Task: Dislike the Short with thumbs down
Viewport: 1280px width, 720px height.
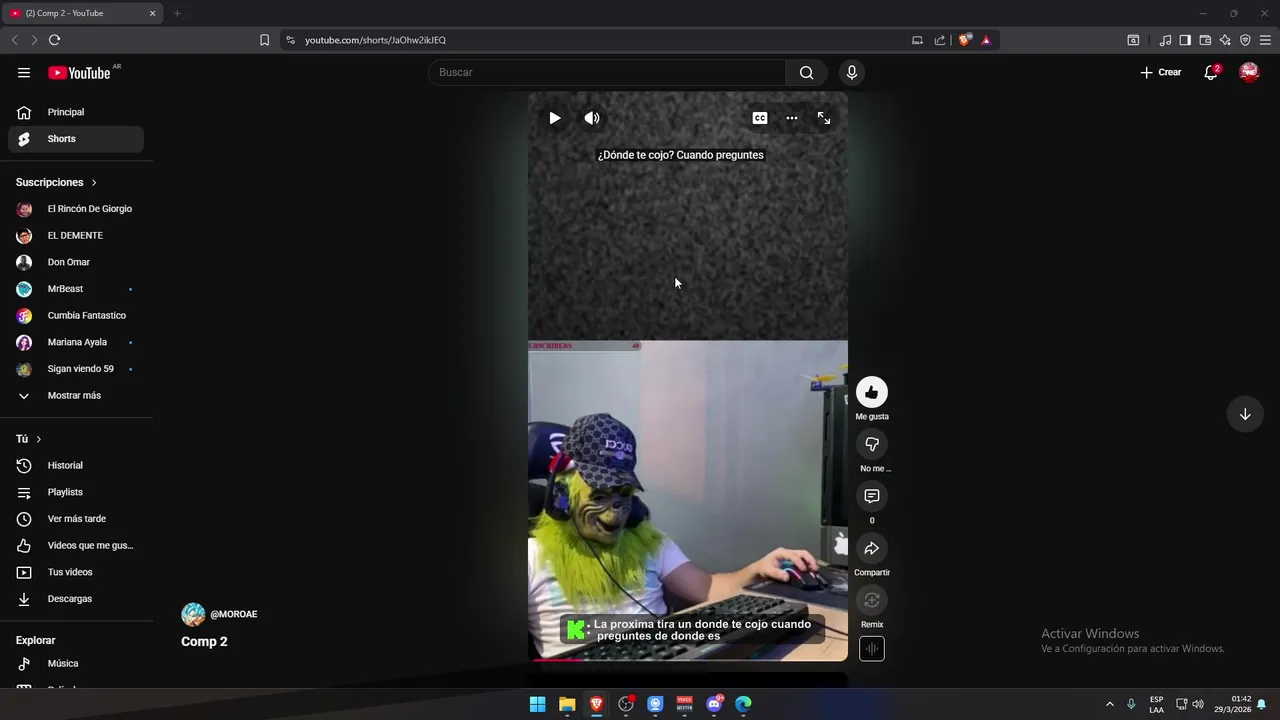Action: [872, 444]
